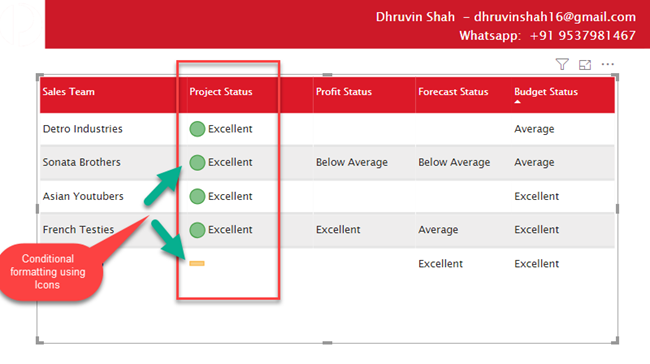Click the yellow dash status icon
The image size is (650, 364).
click(x=197, y=263)
